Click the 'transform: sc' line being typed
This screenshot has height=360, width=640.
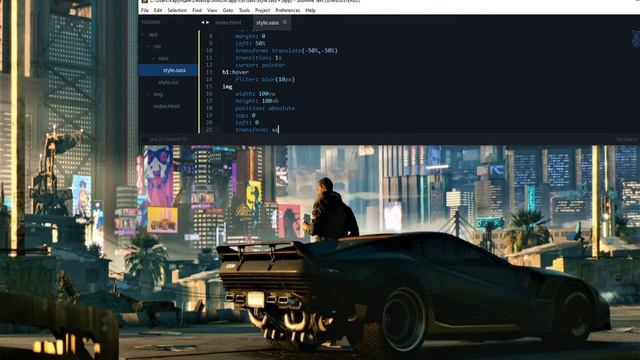coord(257,130)
